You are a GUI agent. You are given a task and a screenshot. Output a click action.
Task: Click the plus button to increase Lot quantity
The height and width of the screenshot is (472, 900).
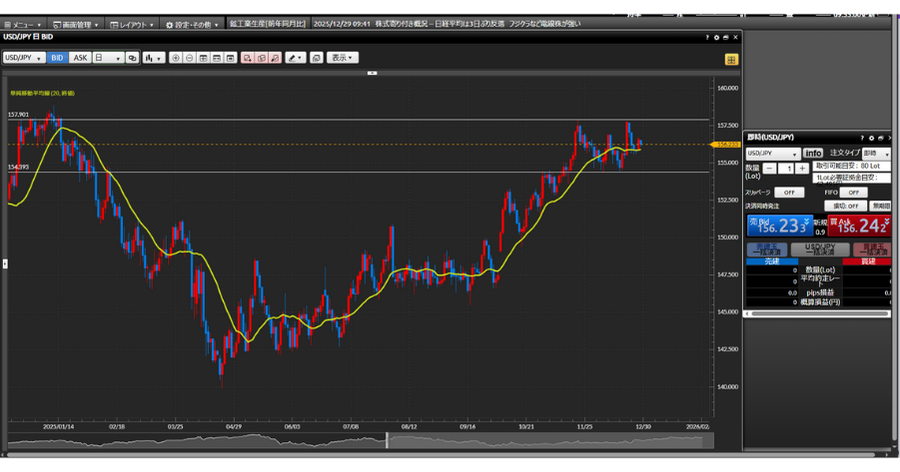point(802,168)
